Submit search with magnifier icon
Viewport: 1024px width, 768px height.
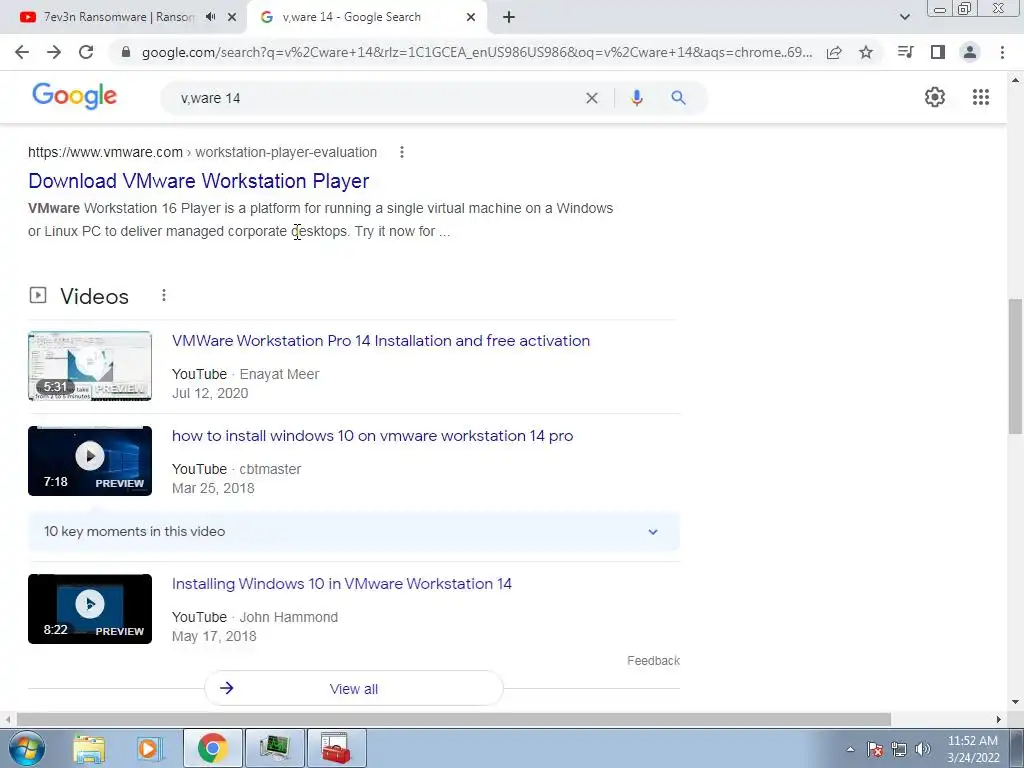click(x=679, y=98)
